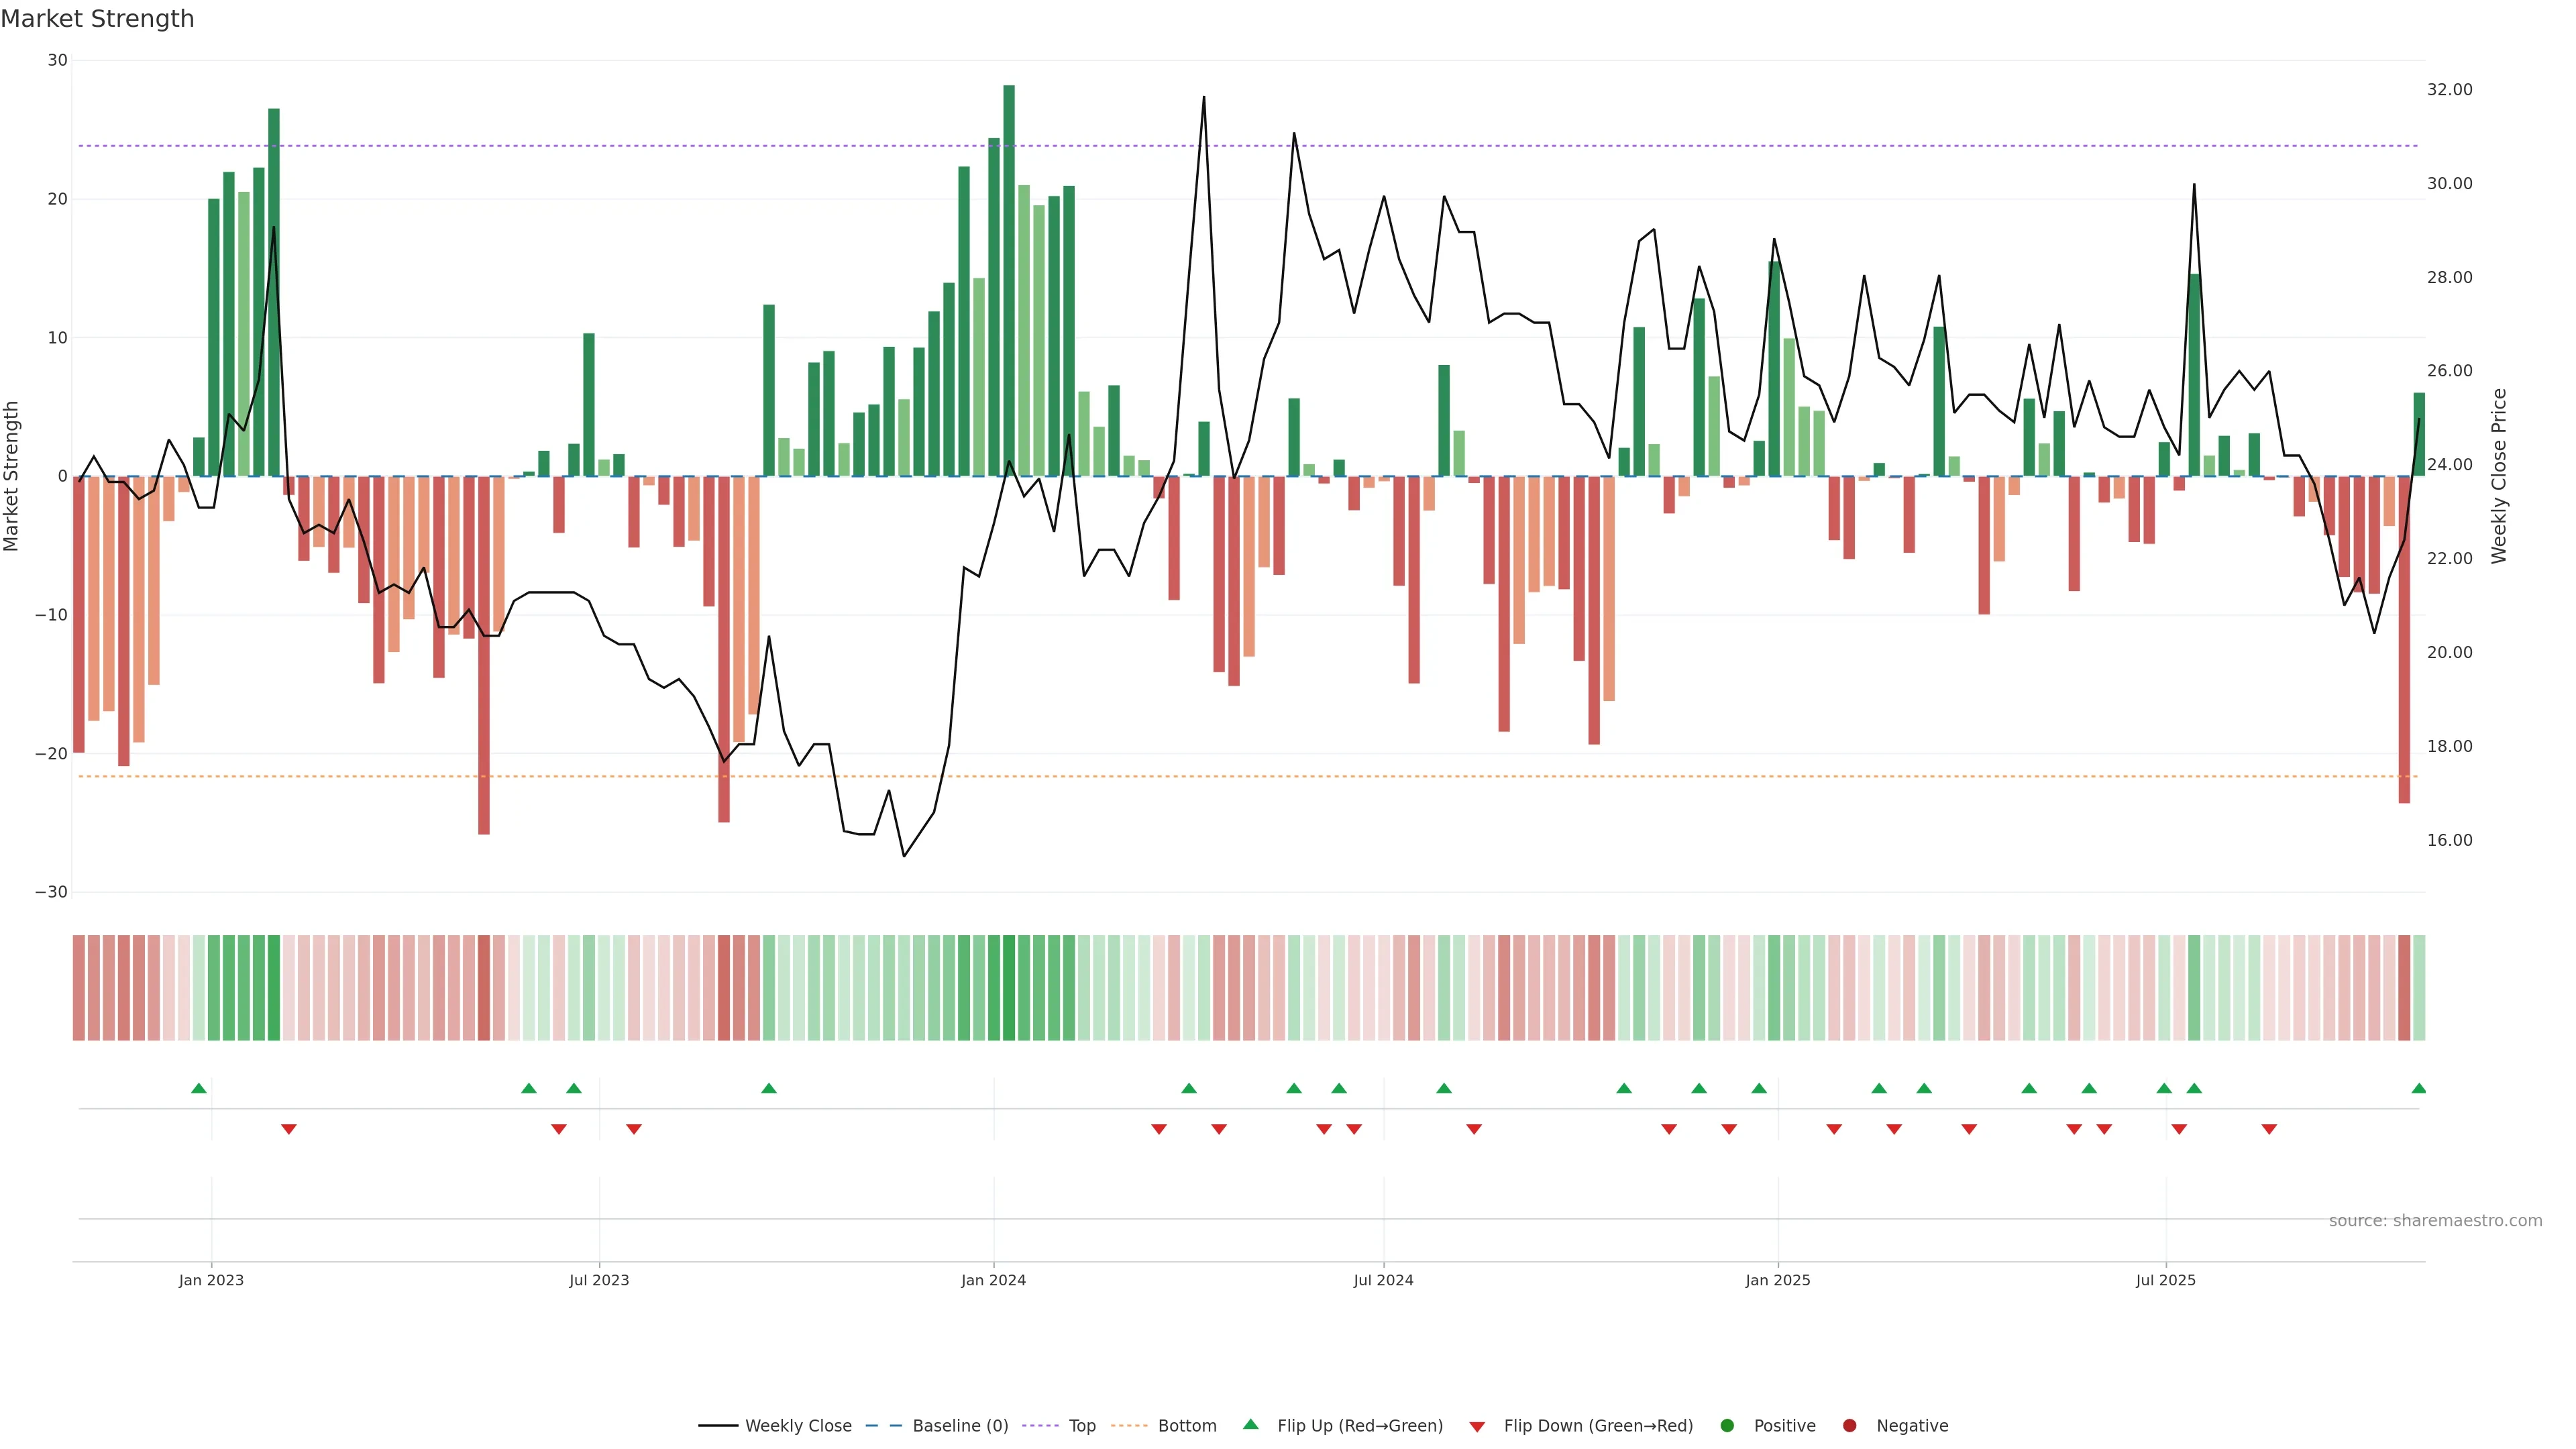The image size is (2576, 1449).
Task: Click the tallest green bar near Jan 2024
Action: click(x=1009, y=280)
